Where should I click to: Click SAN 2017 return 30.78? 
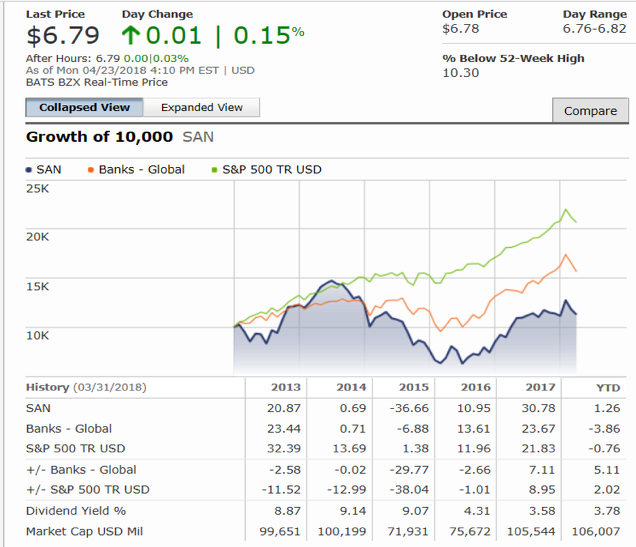point(538,408)
